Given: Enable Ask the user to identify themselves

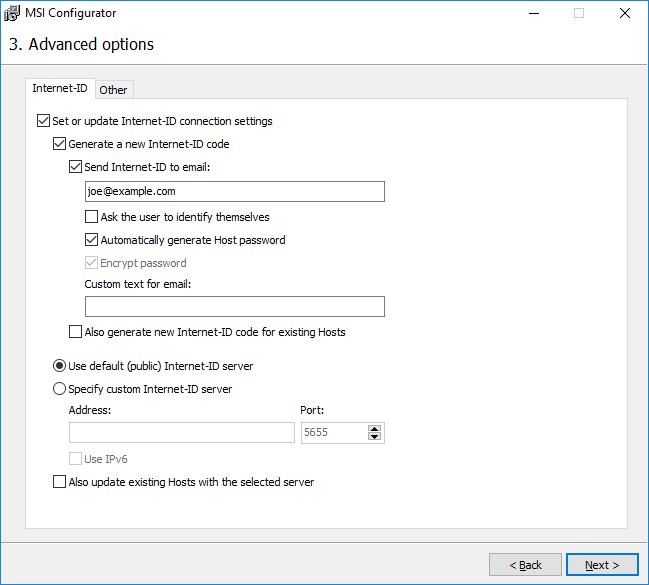Looking at the screenshot, I should [x=92, y=216].
